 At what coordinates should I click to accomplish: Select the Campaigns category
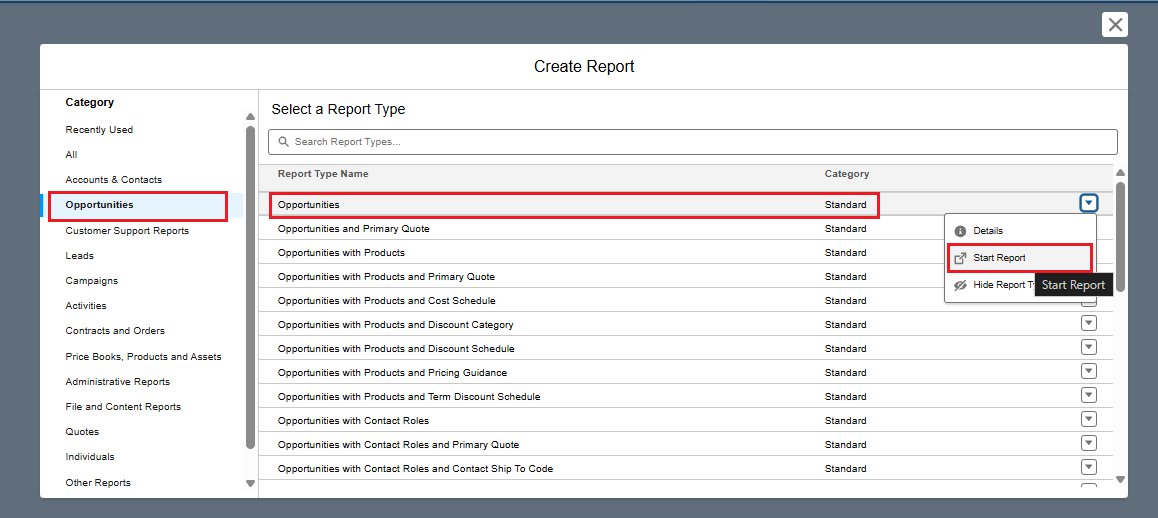[x=91, y=281]
